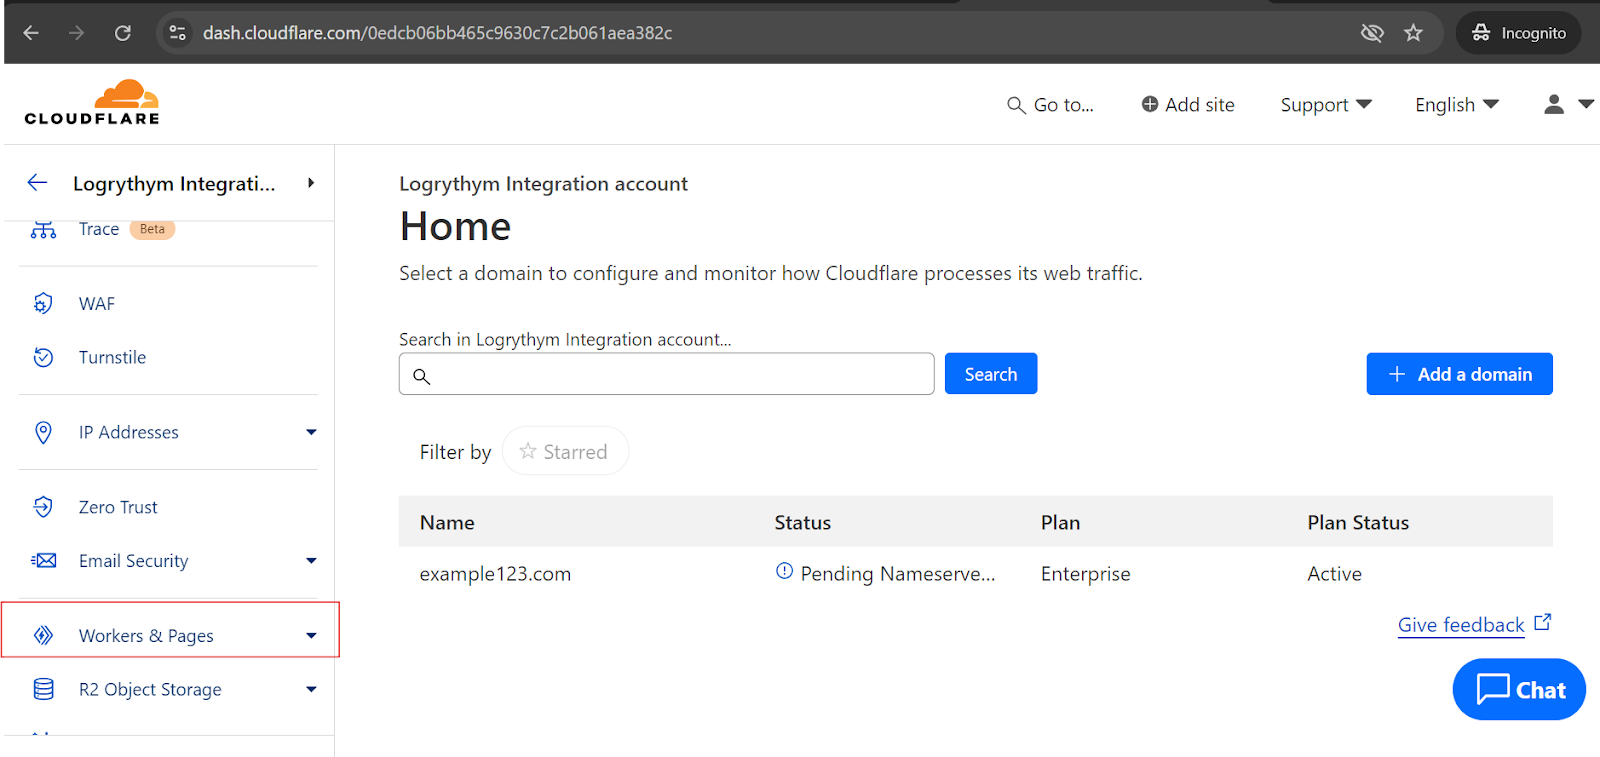This screenshot has width=1600, height=757.
Task: Click the Add a domain button
Action: pos(1459,374)
